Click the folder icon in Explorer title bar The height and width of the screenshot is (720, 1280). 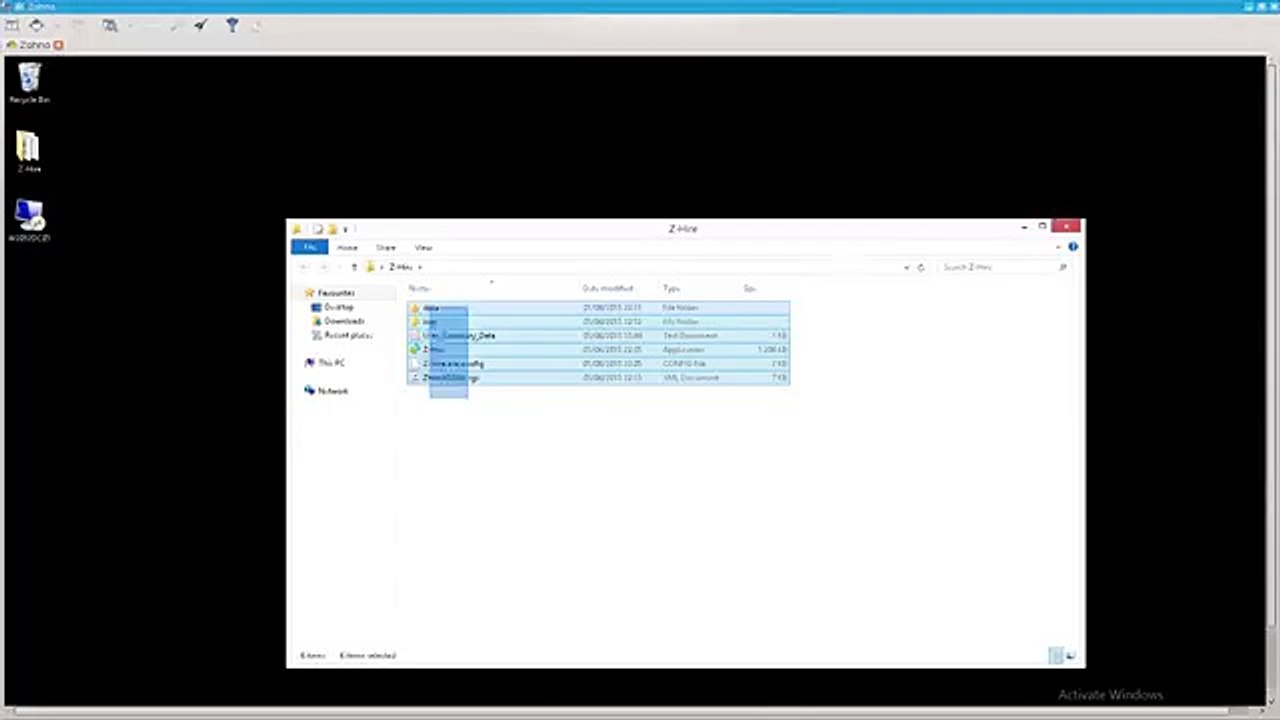click(296, 229)
